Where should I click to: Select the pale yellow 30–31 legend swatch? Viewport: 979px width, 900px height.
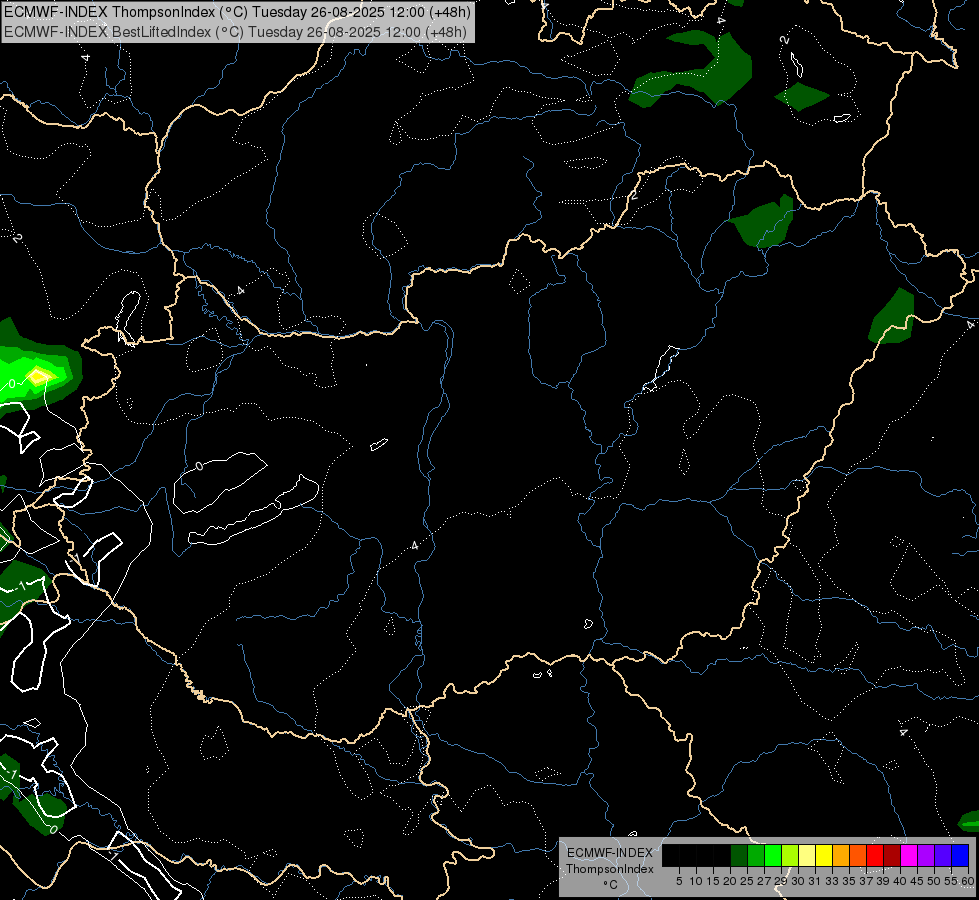(807, 856)
